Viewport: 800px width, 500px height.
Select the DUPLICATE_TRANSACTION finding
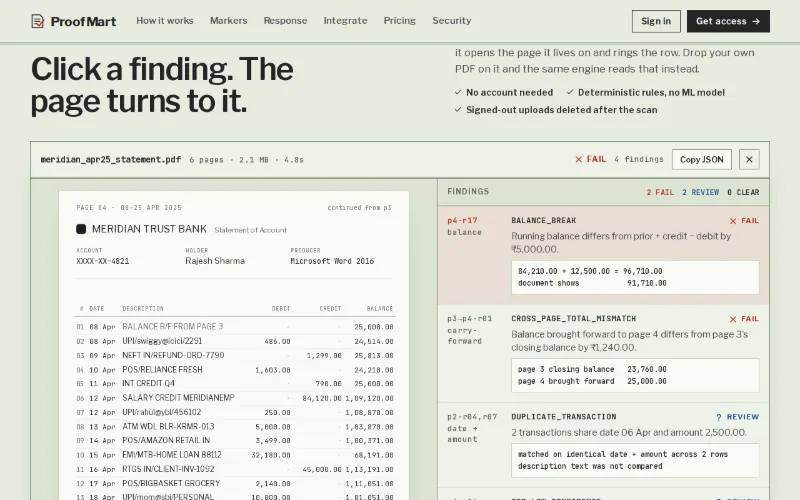click(603, 445)
